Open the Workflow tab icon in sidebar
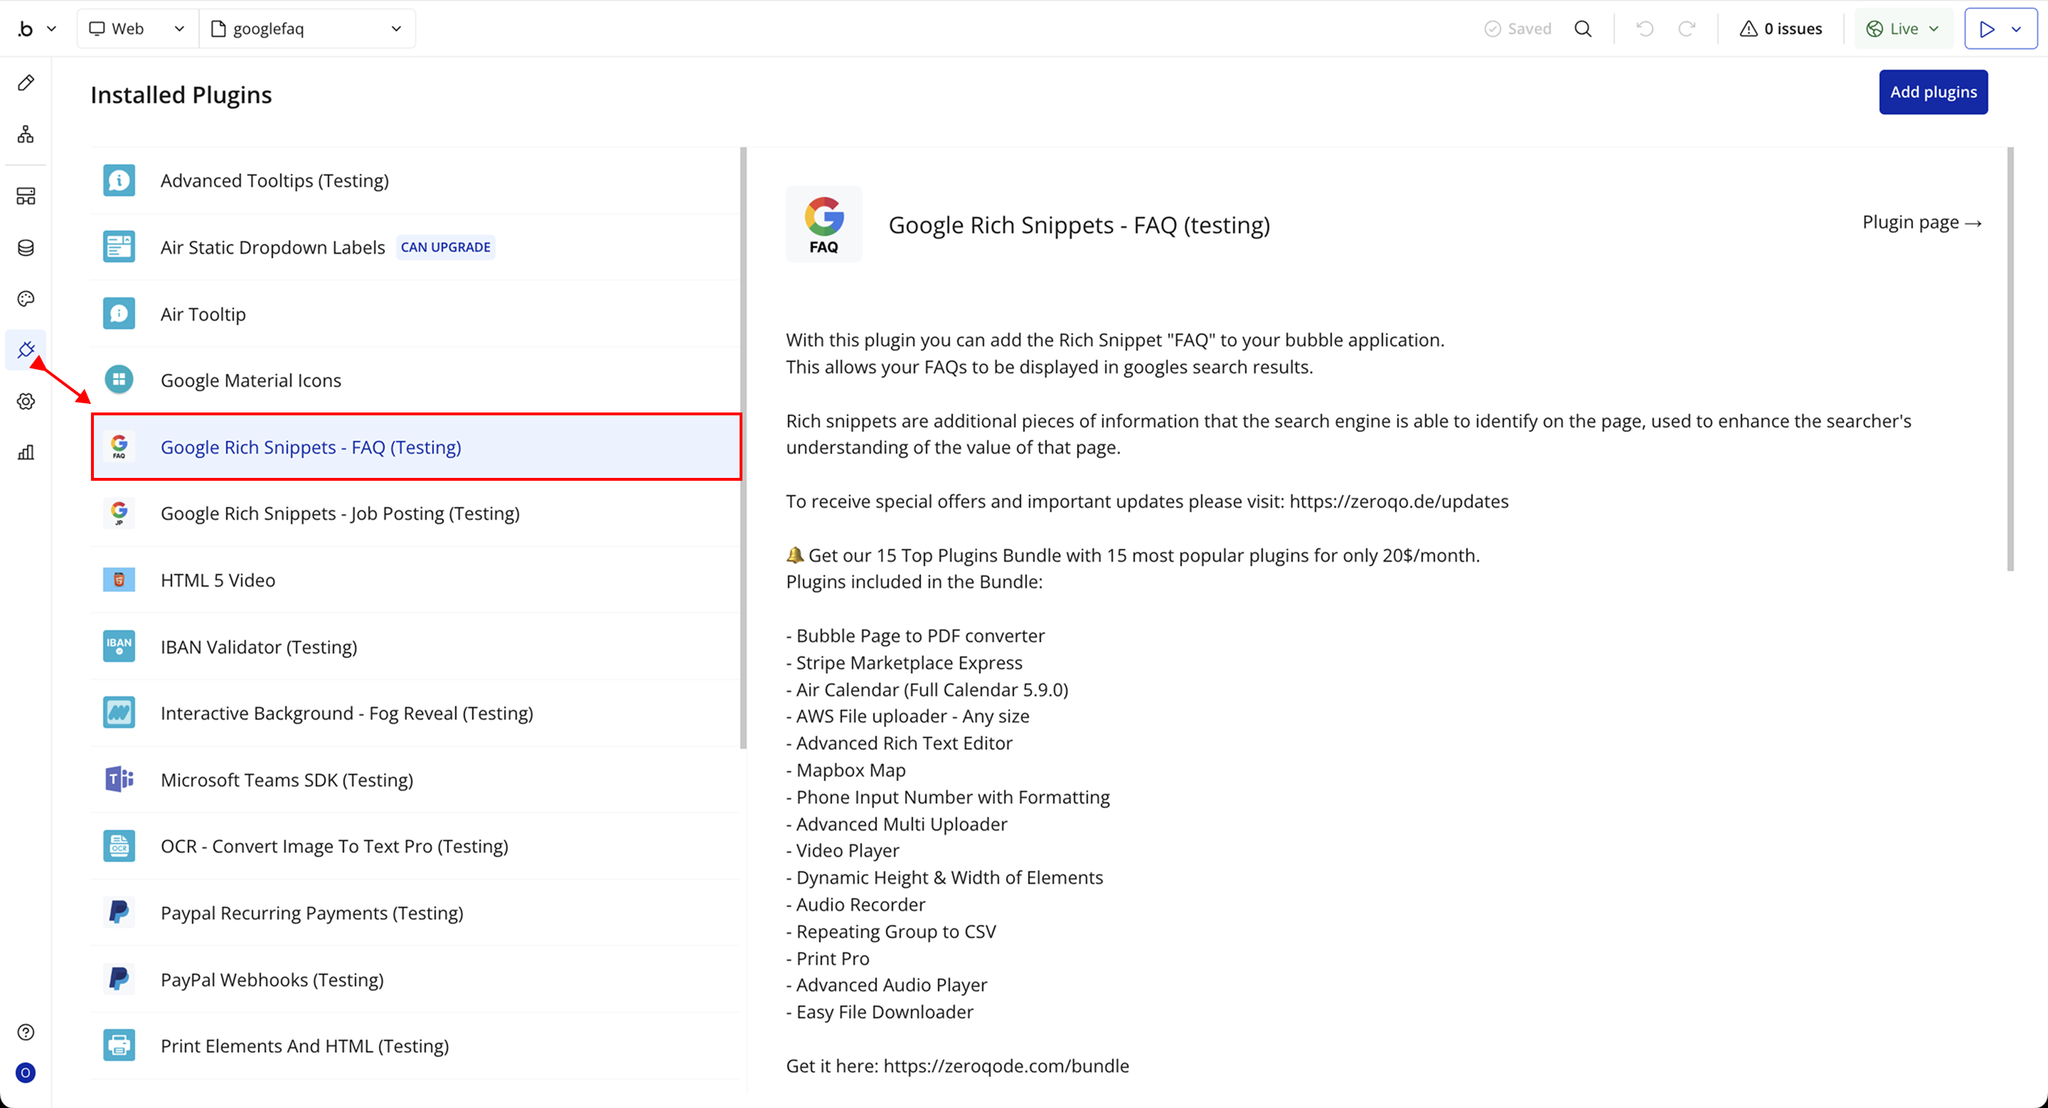The height and width of the screenshot is (1108, 2048). pos(26,134)
